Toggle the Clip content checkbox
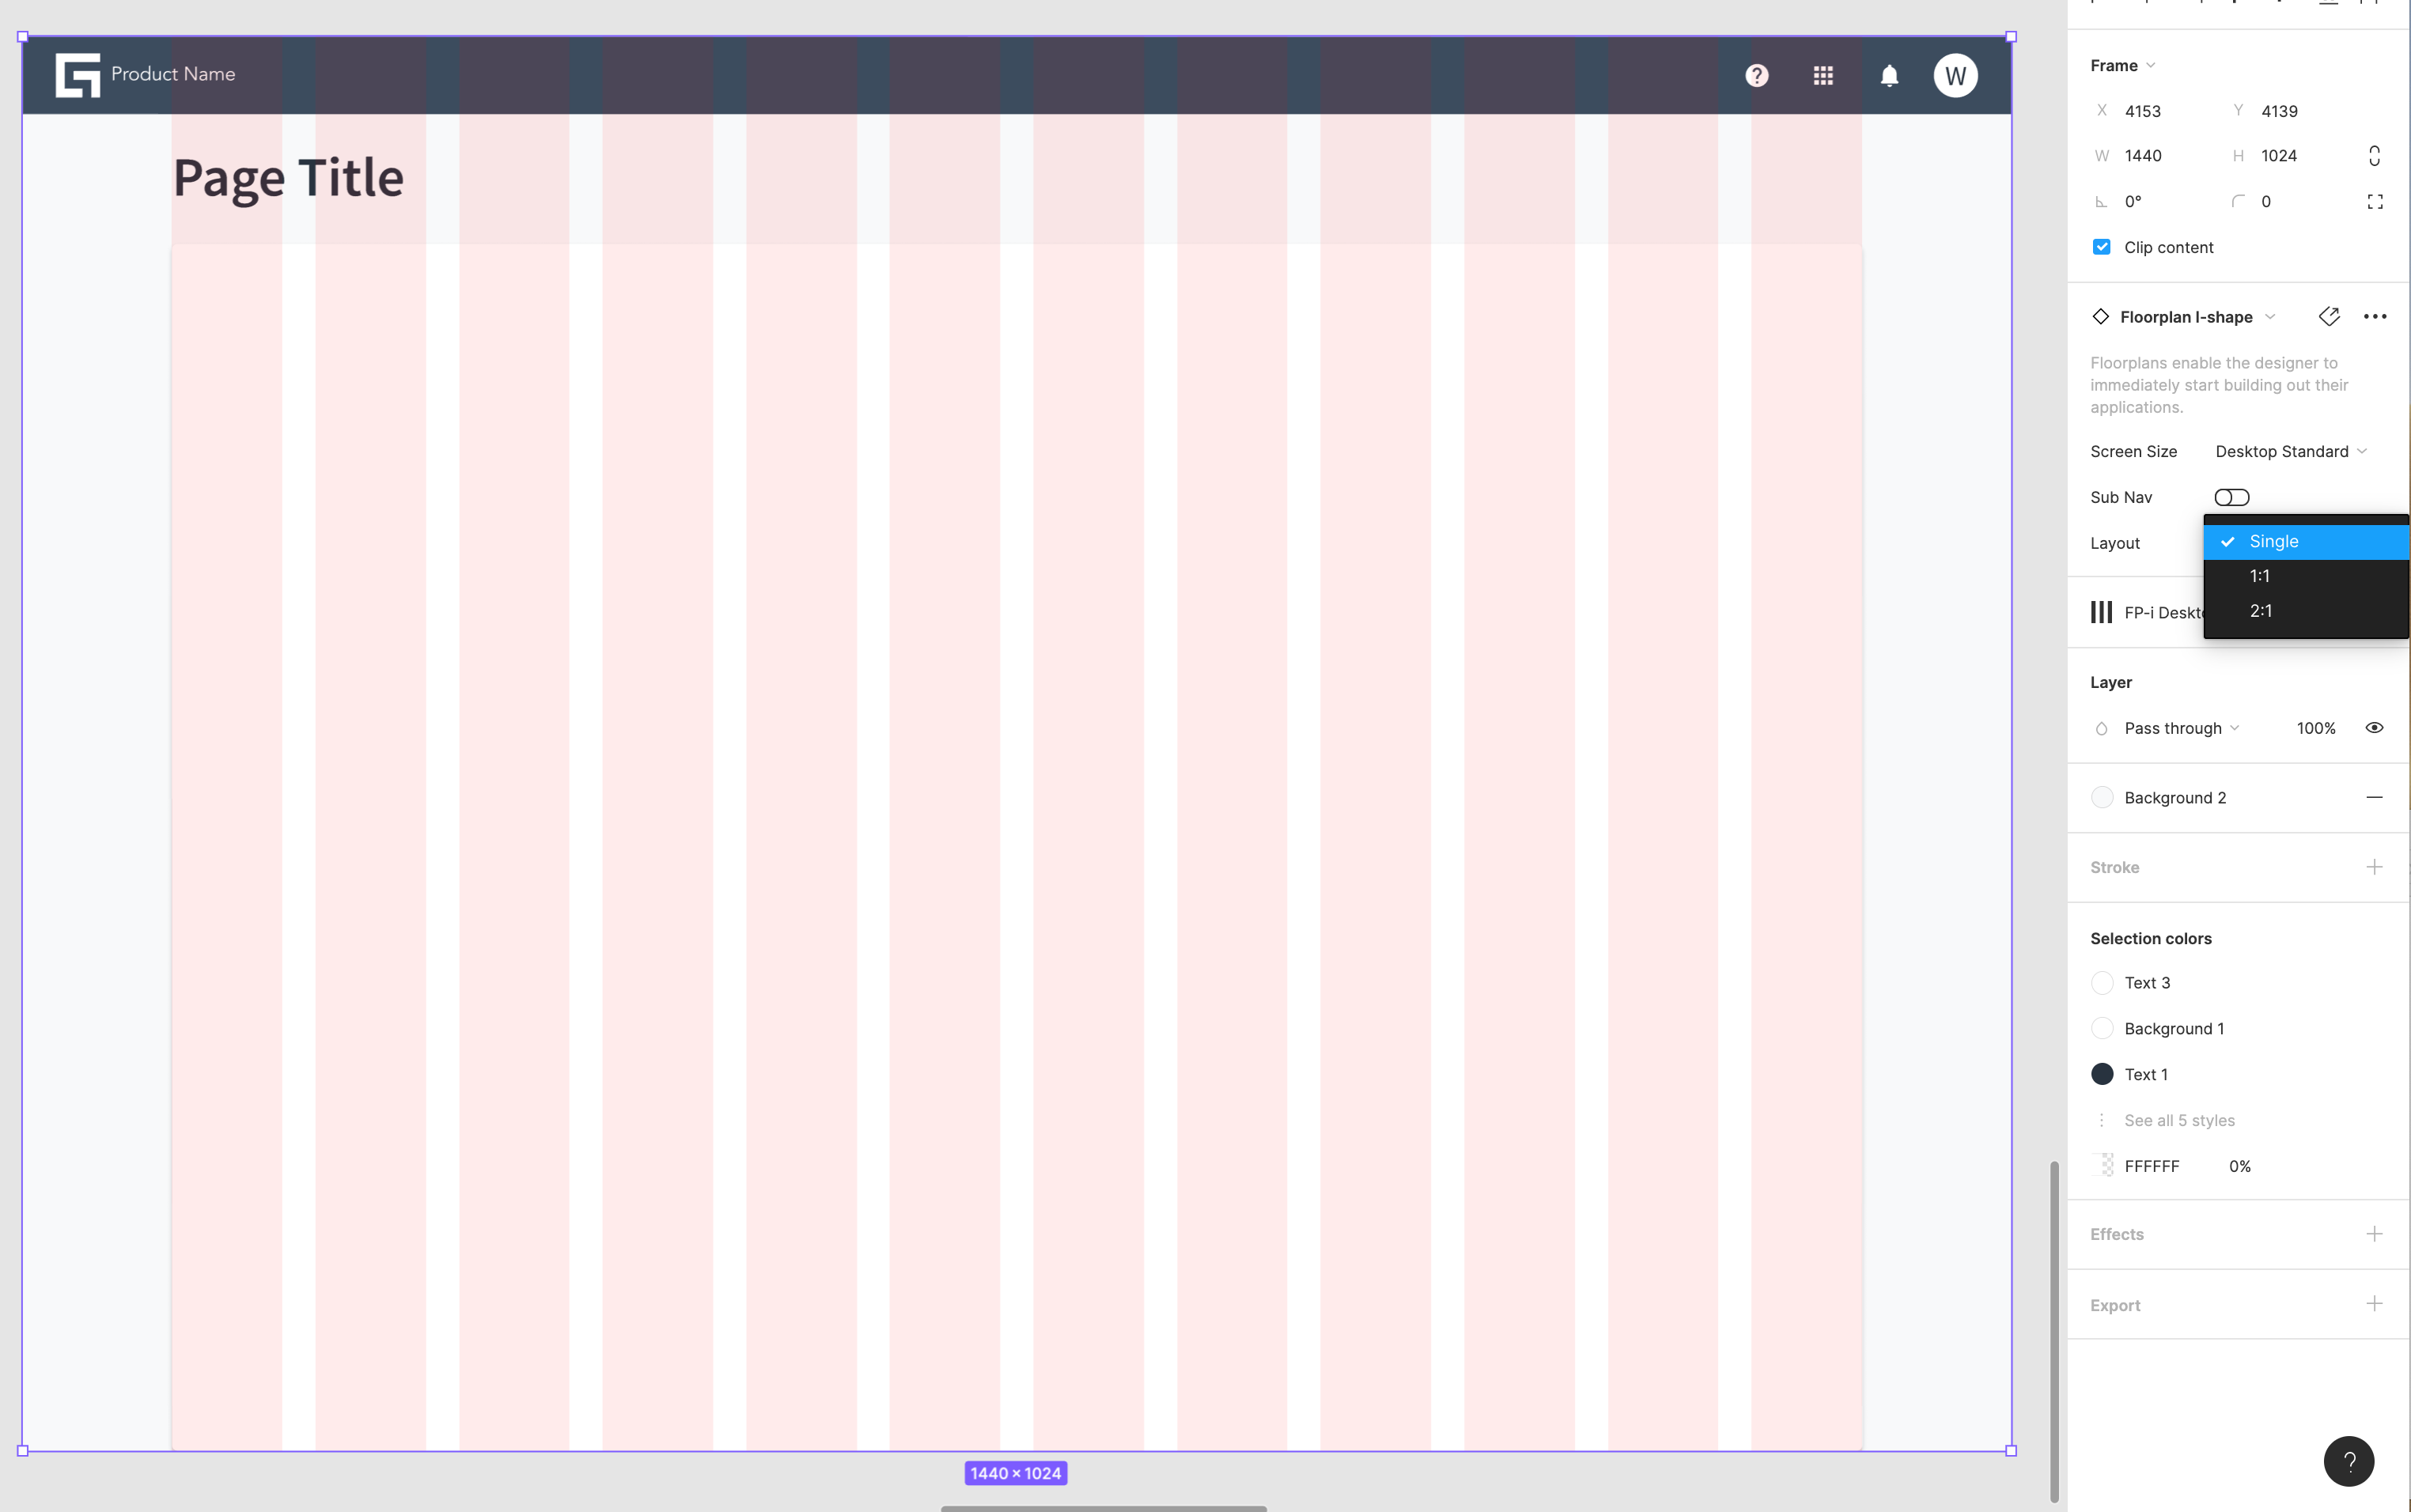 click(x=2101, y=247)
